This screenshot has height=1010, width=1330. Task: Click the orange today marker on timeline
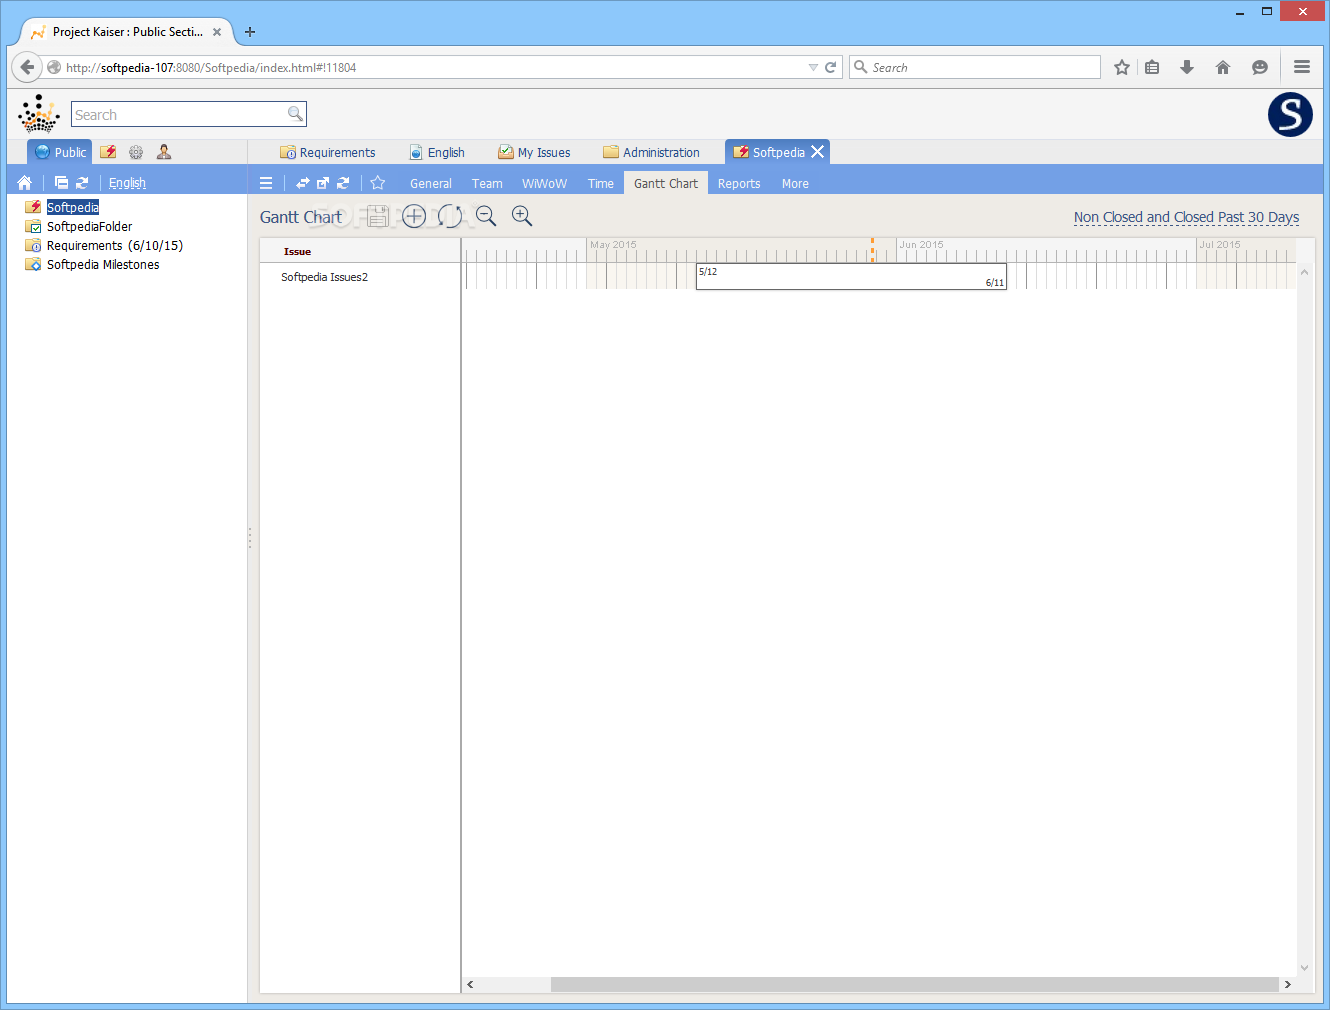tap(872, 250)
